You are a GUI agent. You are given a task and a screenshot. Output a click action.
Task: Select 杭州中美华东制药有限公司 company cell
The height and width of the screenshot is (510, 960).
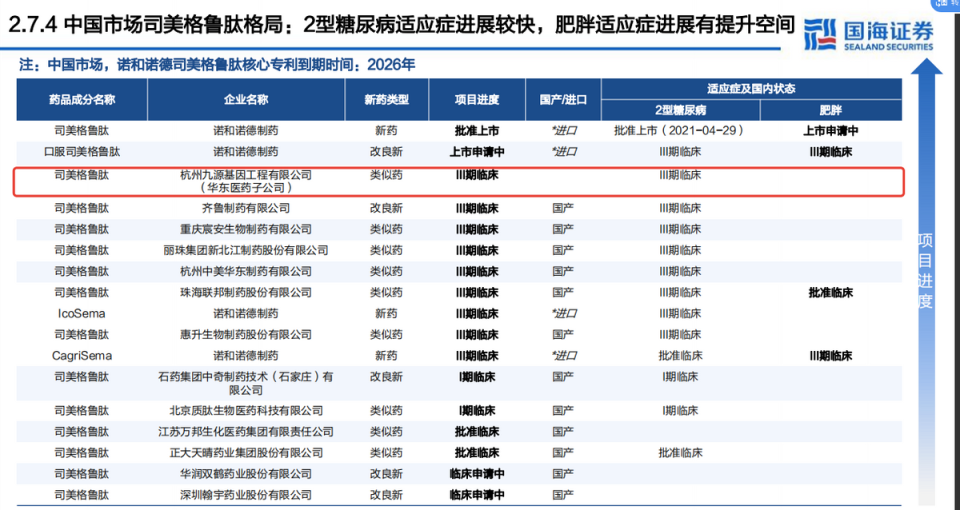click(x=246, y=271)
